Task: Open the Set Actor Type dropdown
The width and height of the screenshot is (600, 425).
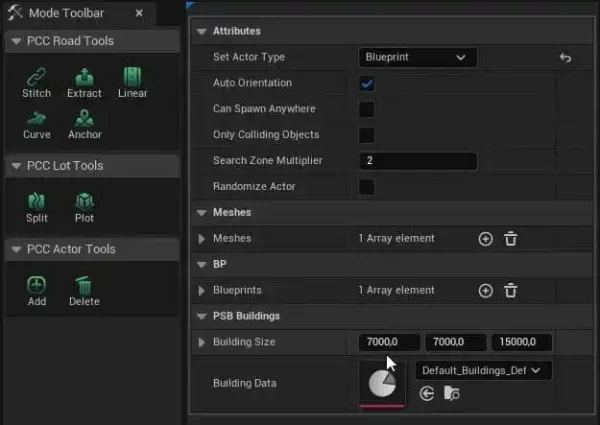Action: (417, 58)
